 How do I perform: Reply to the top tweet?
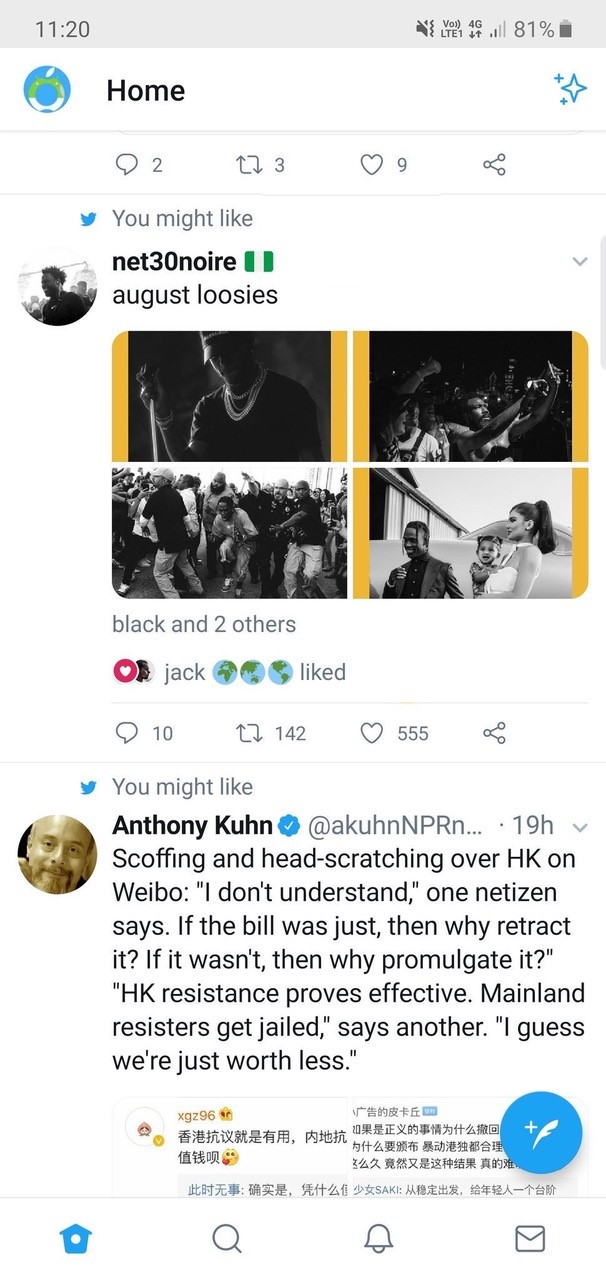(x=127, y=164)
